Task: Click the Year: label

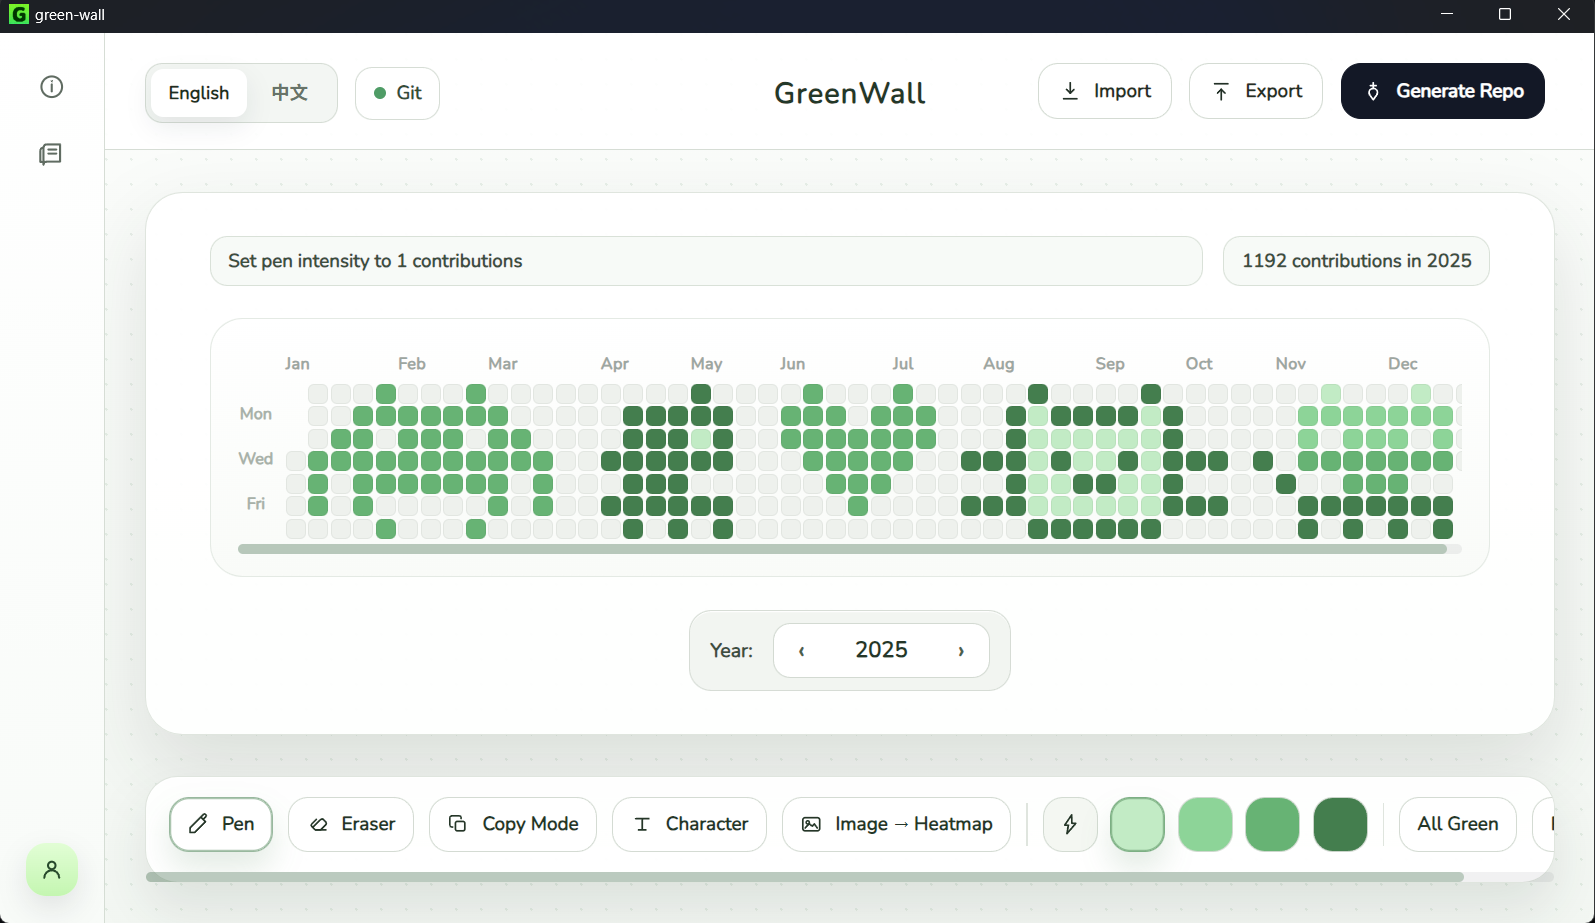Action: (x=731, y=651)
